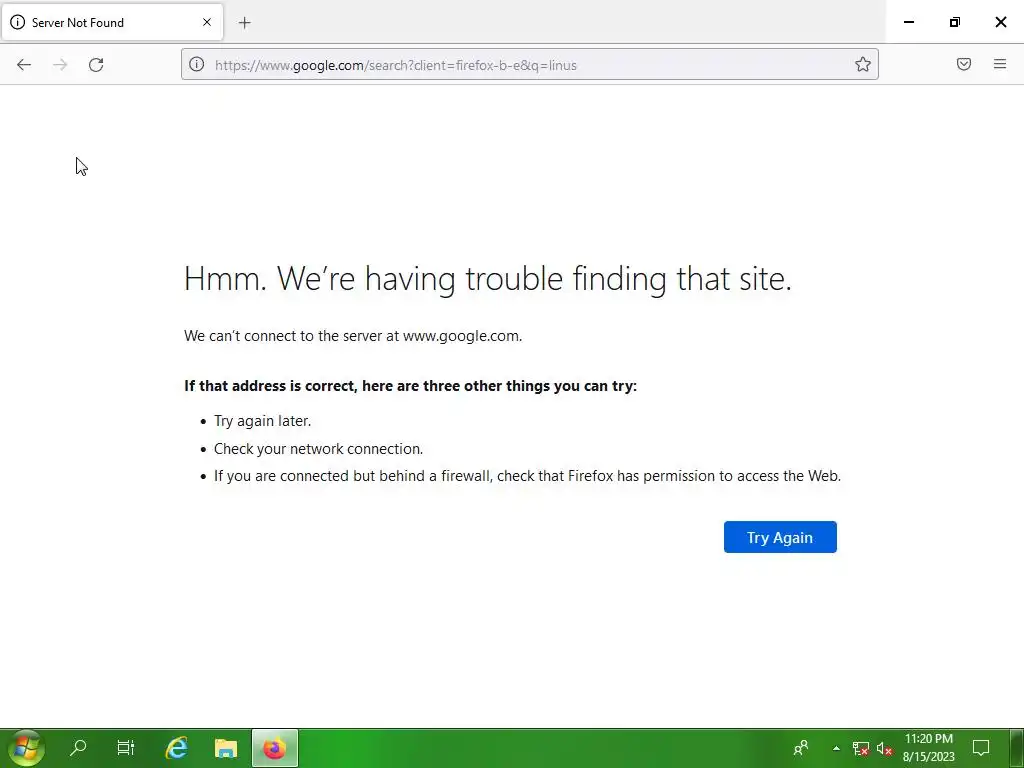Click the Firefox taskbar icon
Image resolution: width=1024 pixels, height=768 pixels.
pos(275,748)
